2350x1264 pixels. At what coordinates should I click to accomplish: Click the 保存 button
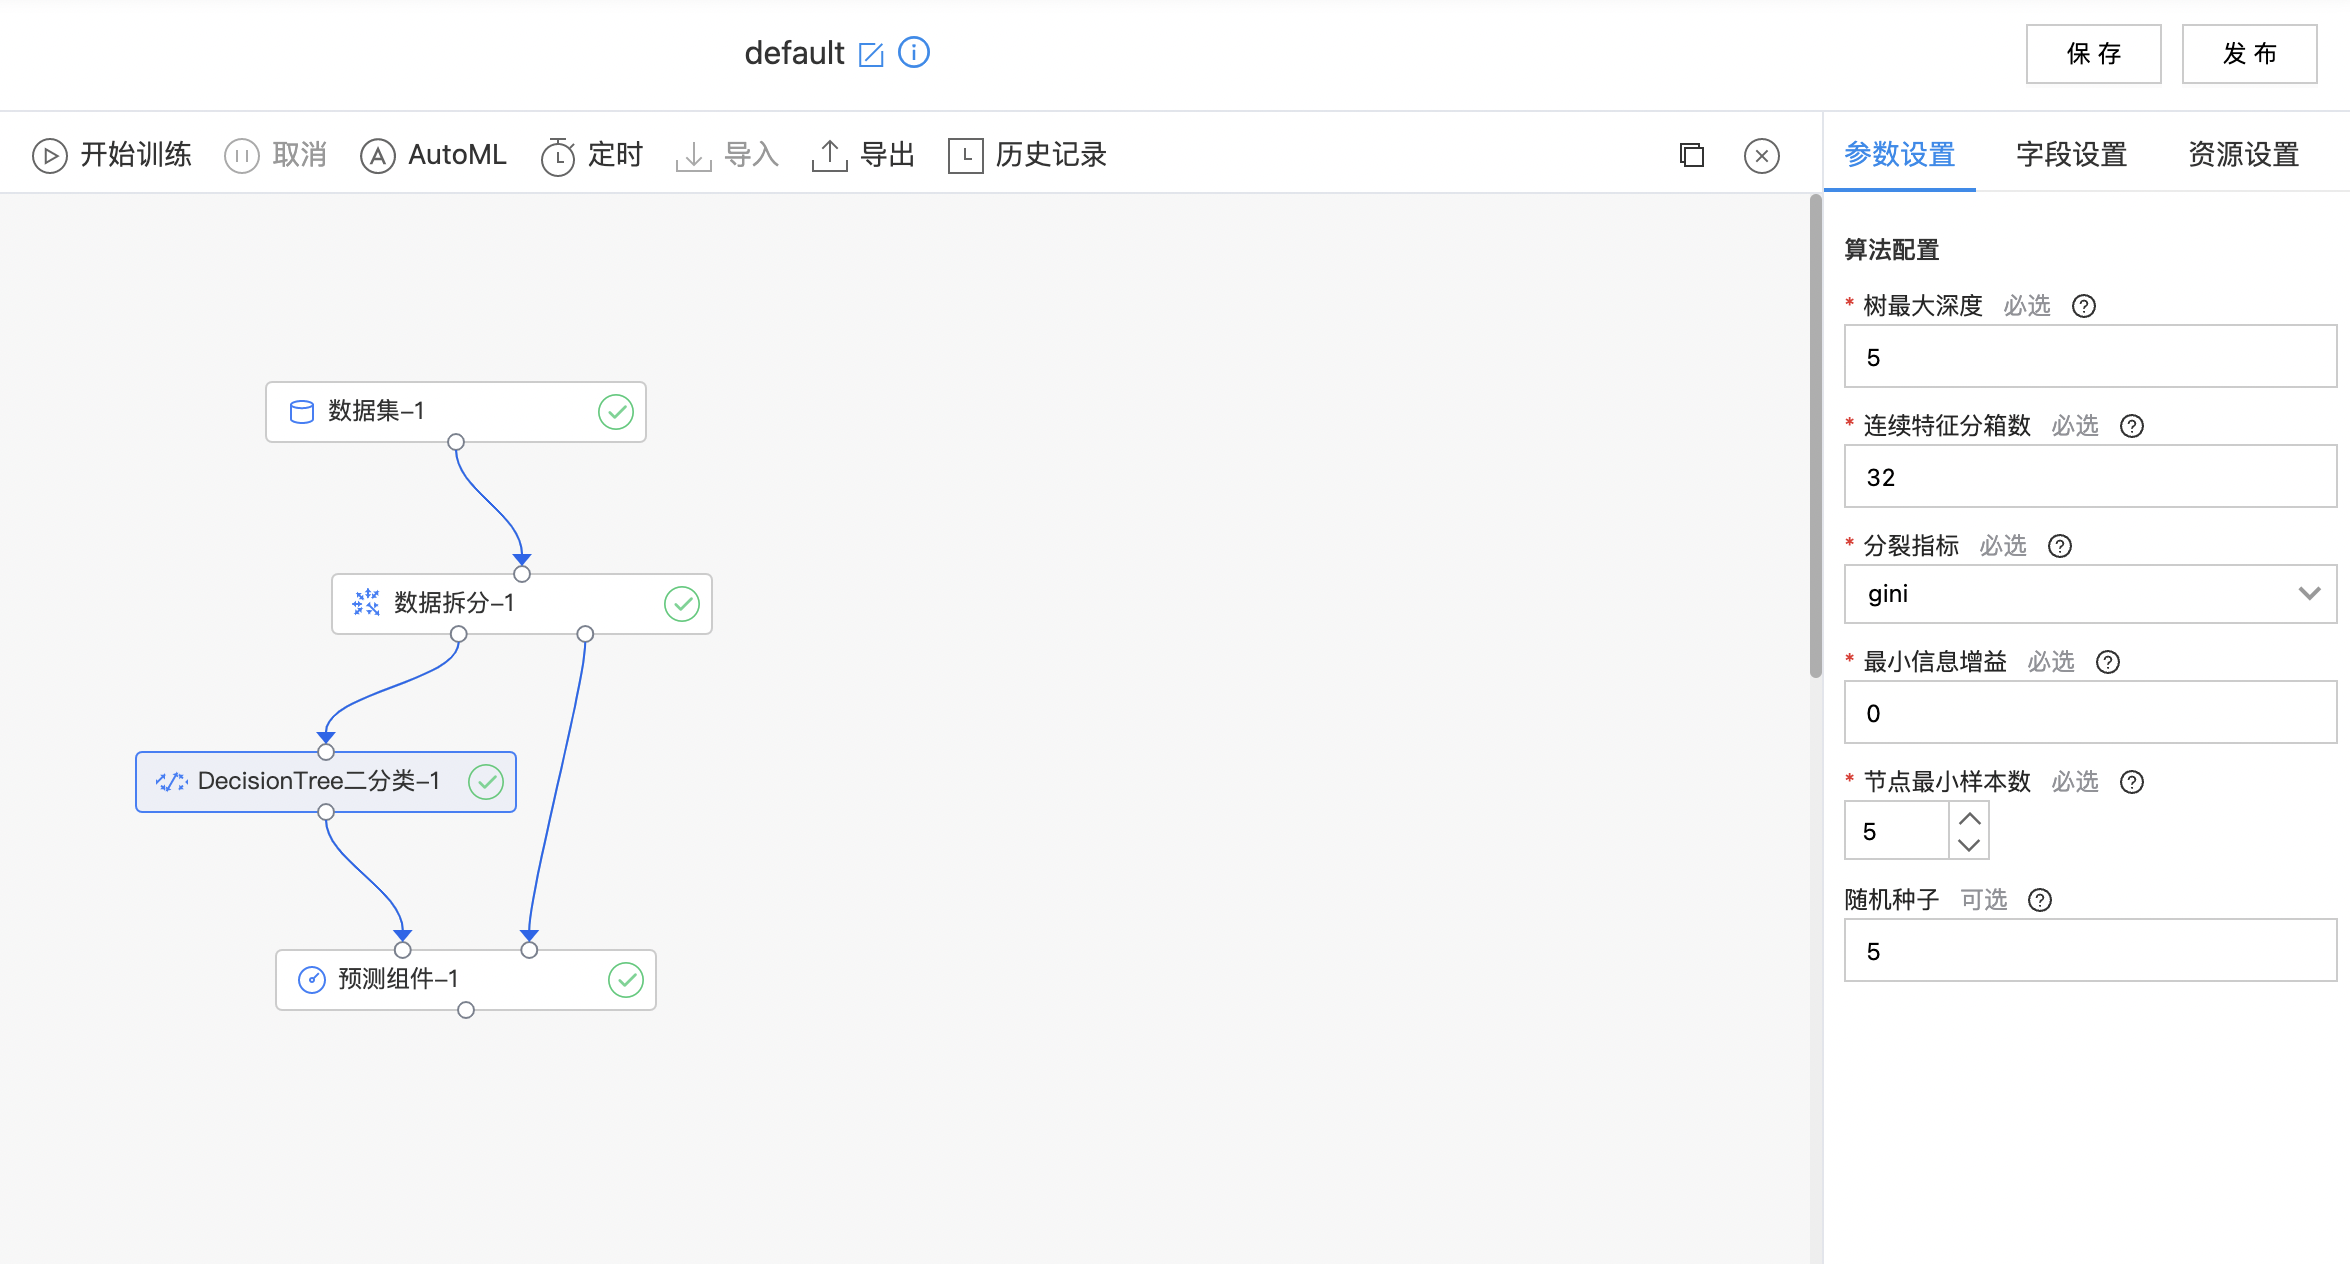(2093, 54)
